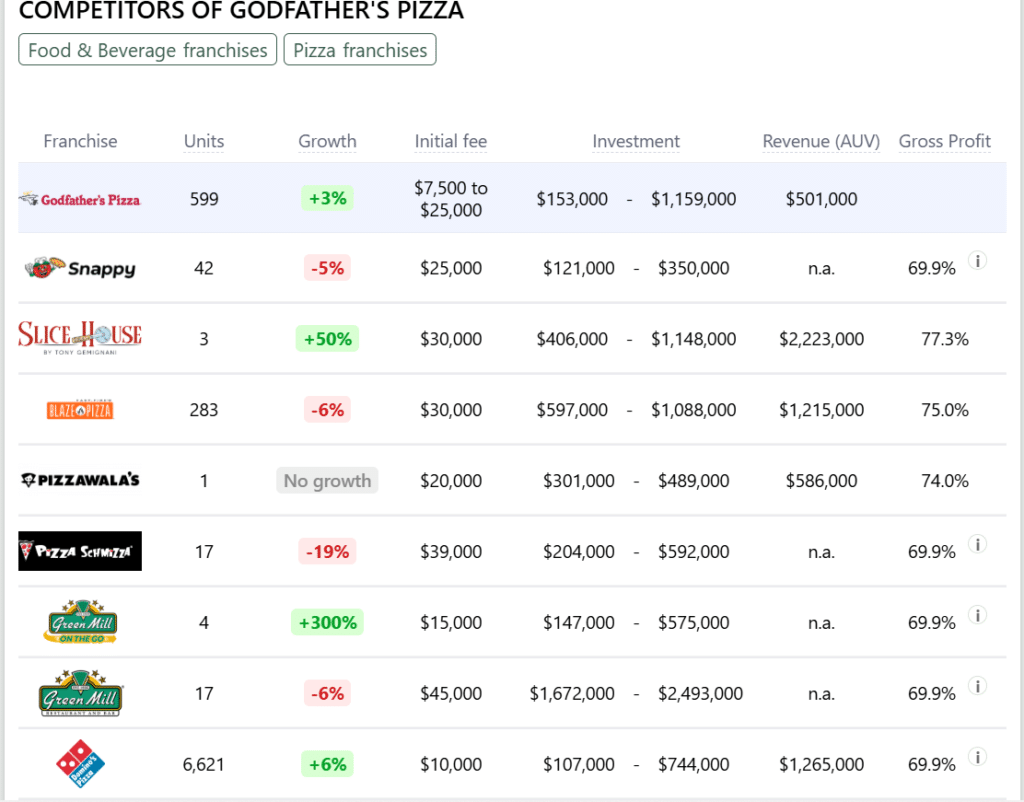
Task: Select the -5% growth badge
Action: point(327,268)
